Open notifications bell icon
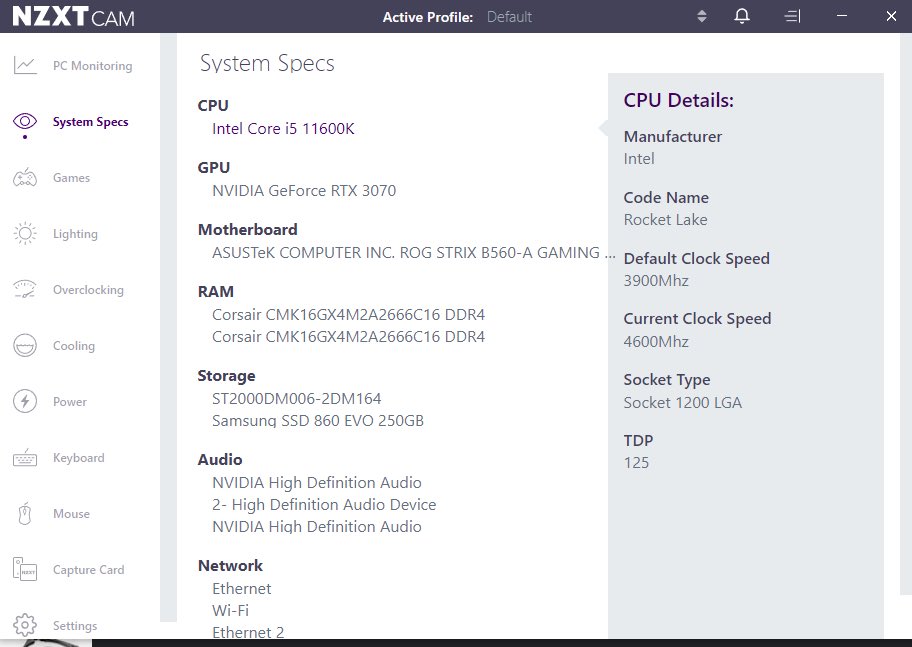This screenshot has height=647, width=912. [x=742, y=16]
